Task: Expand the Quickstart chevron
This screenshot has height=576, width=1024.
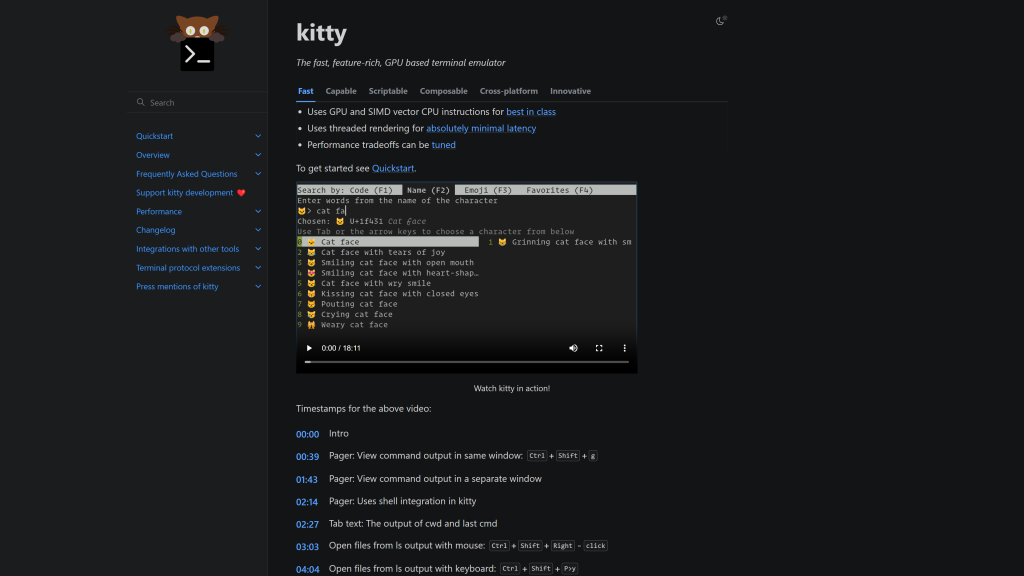Action: point(258,136)
